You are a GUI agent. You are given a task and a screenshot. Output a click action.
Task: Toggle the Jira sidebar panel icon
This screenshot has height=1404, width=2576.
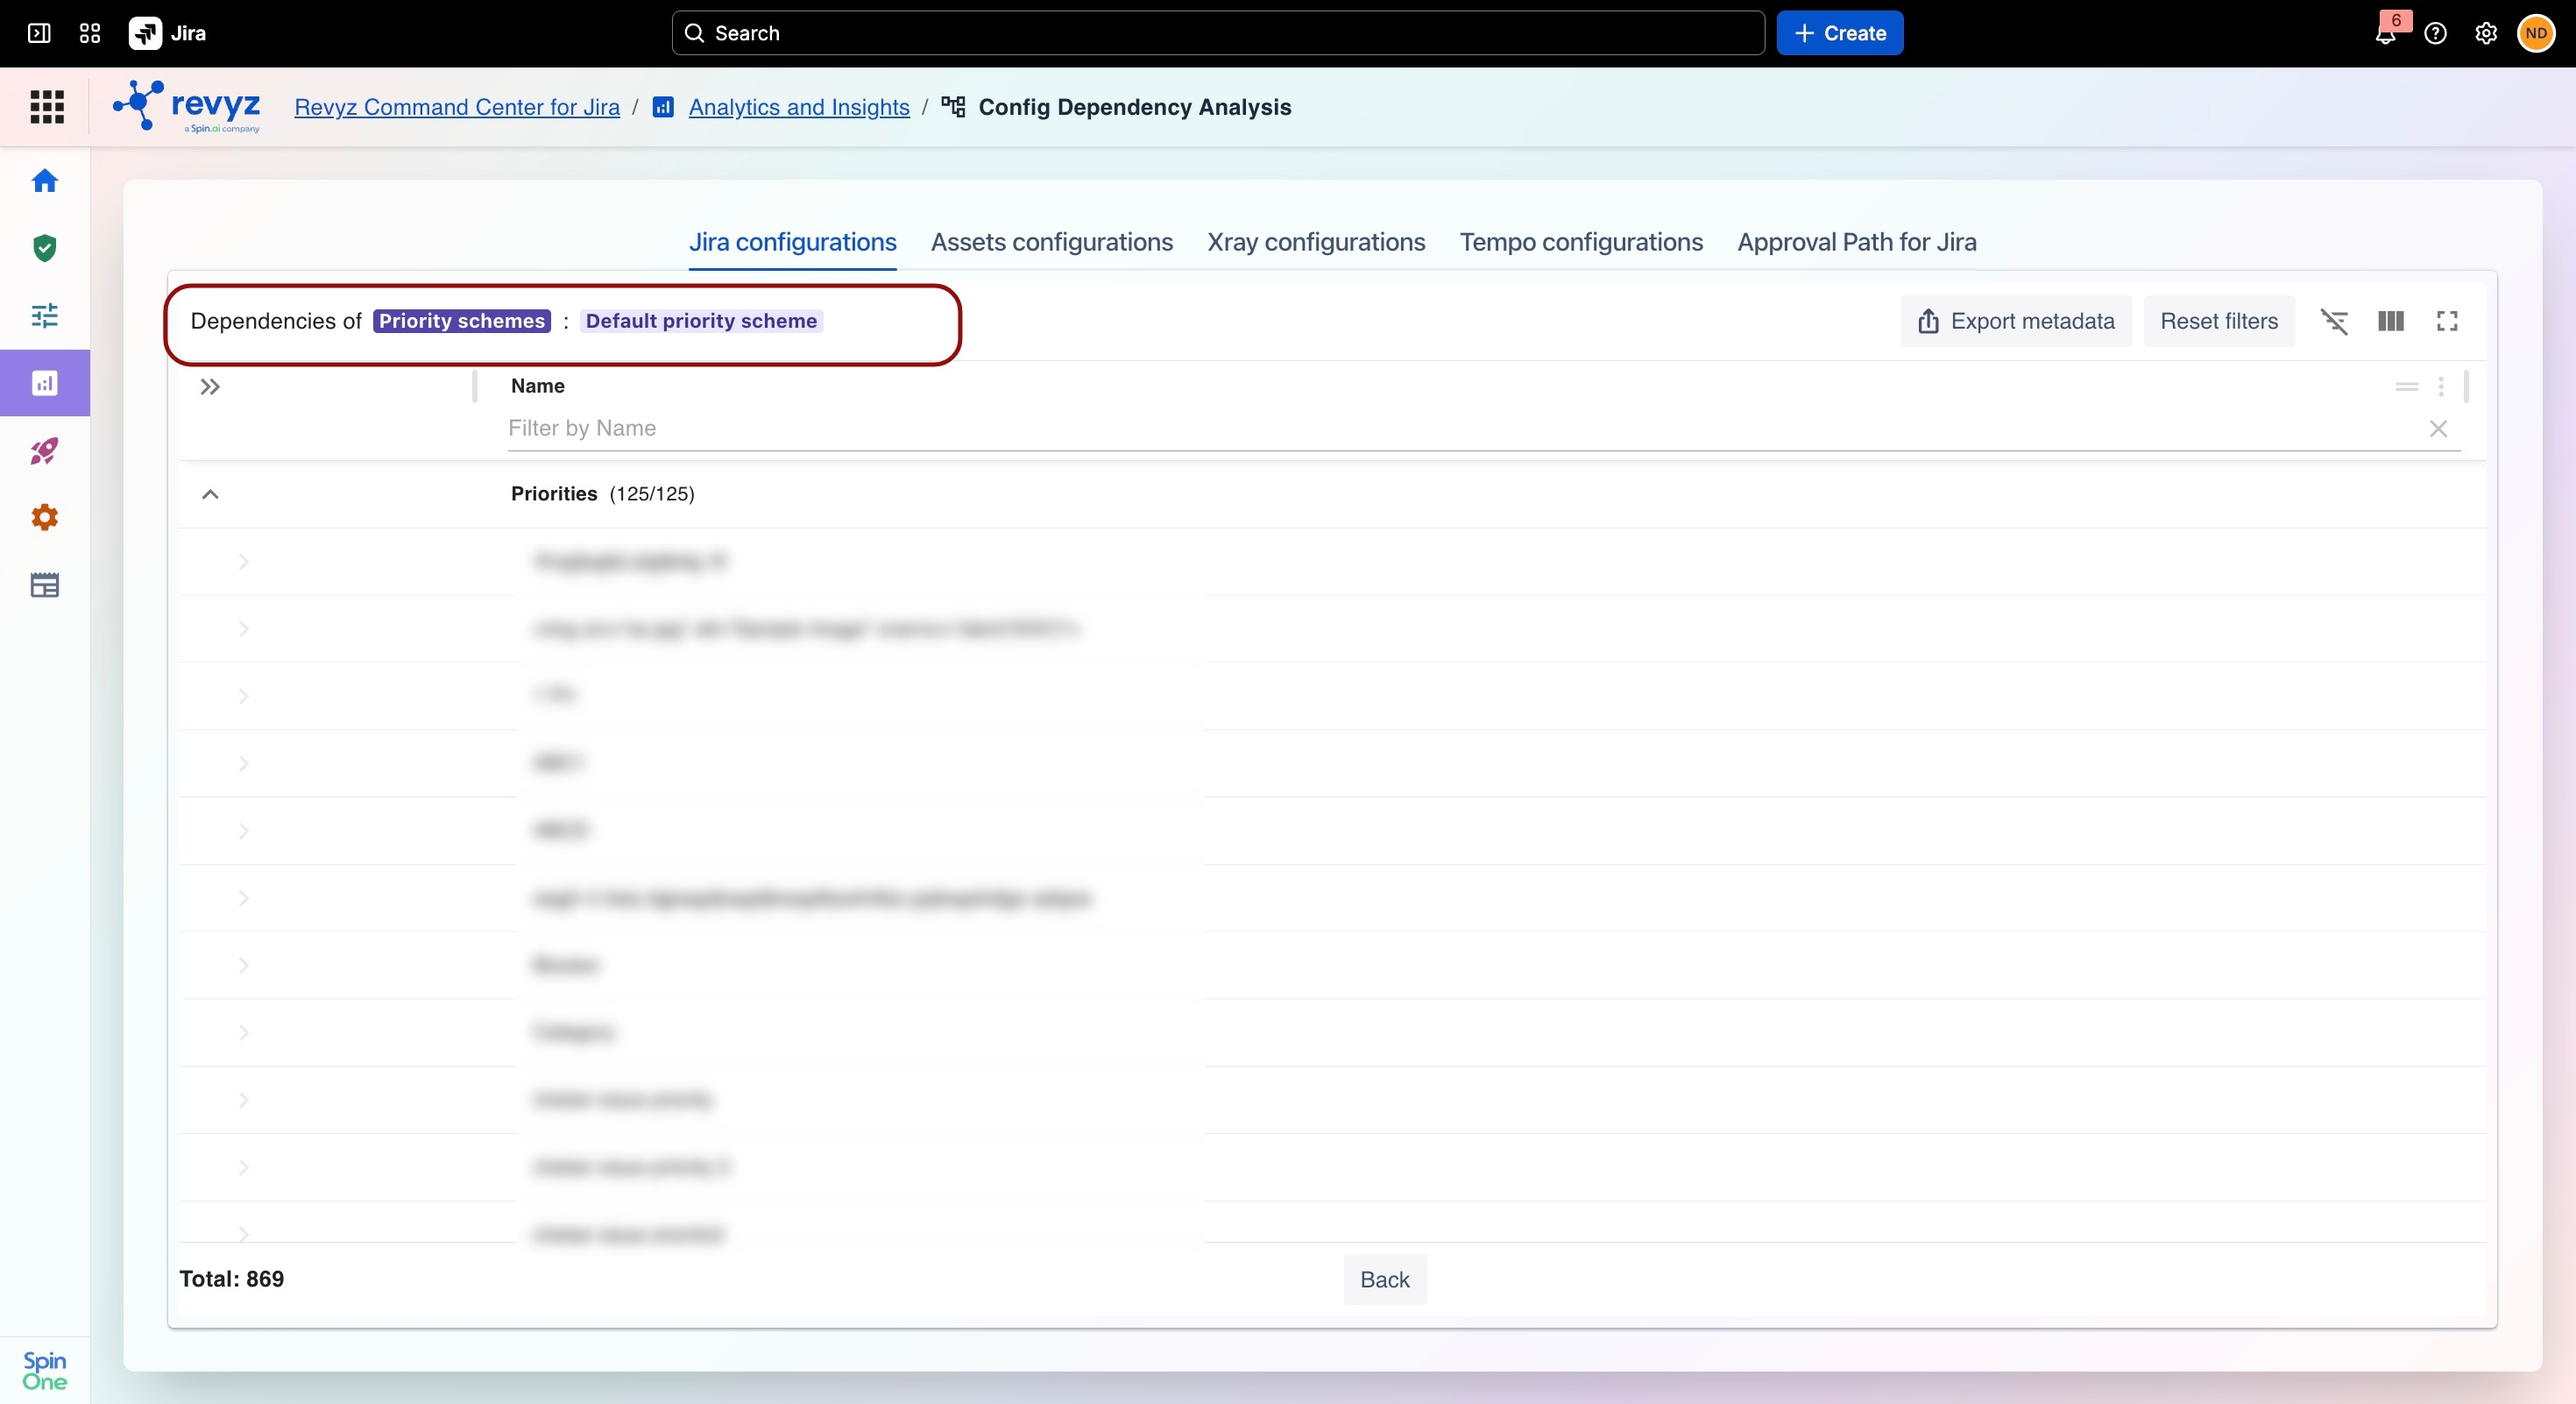tap(39, 33)
